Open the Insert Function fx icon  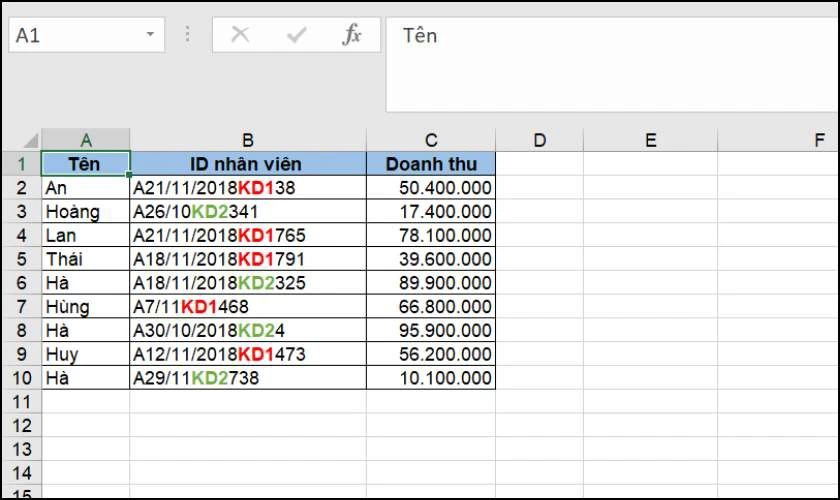(351, 35)
